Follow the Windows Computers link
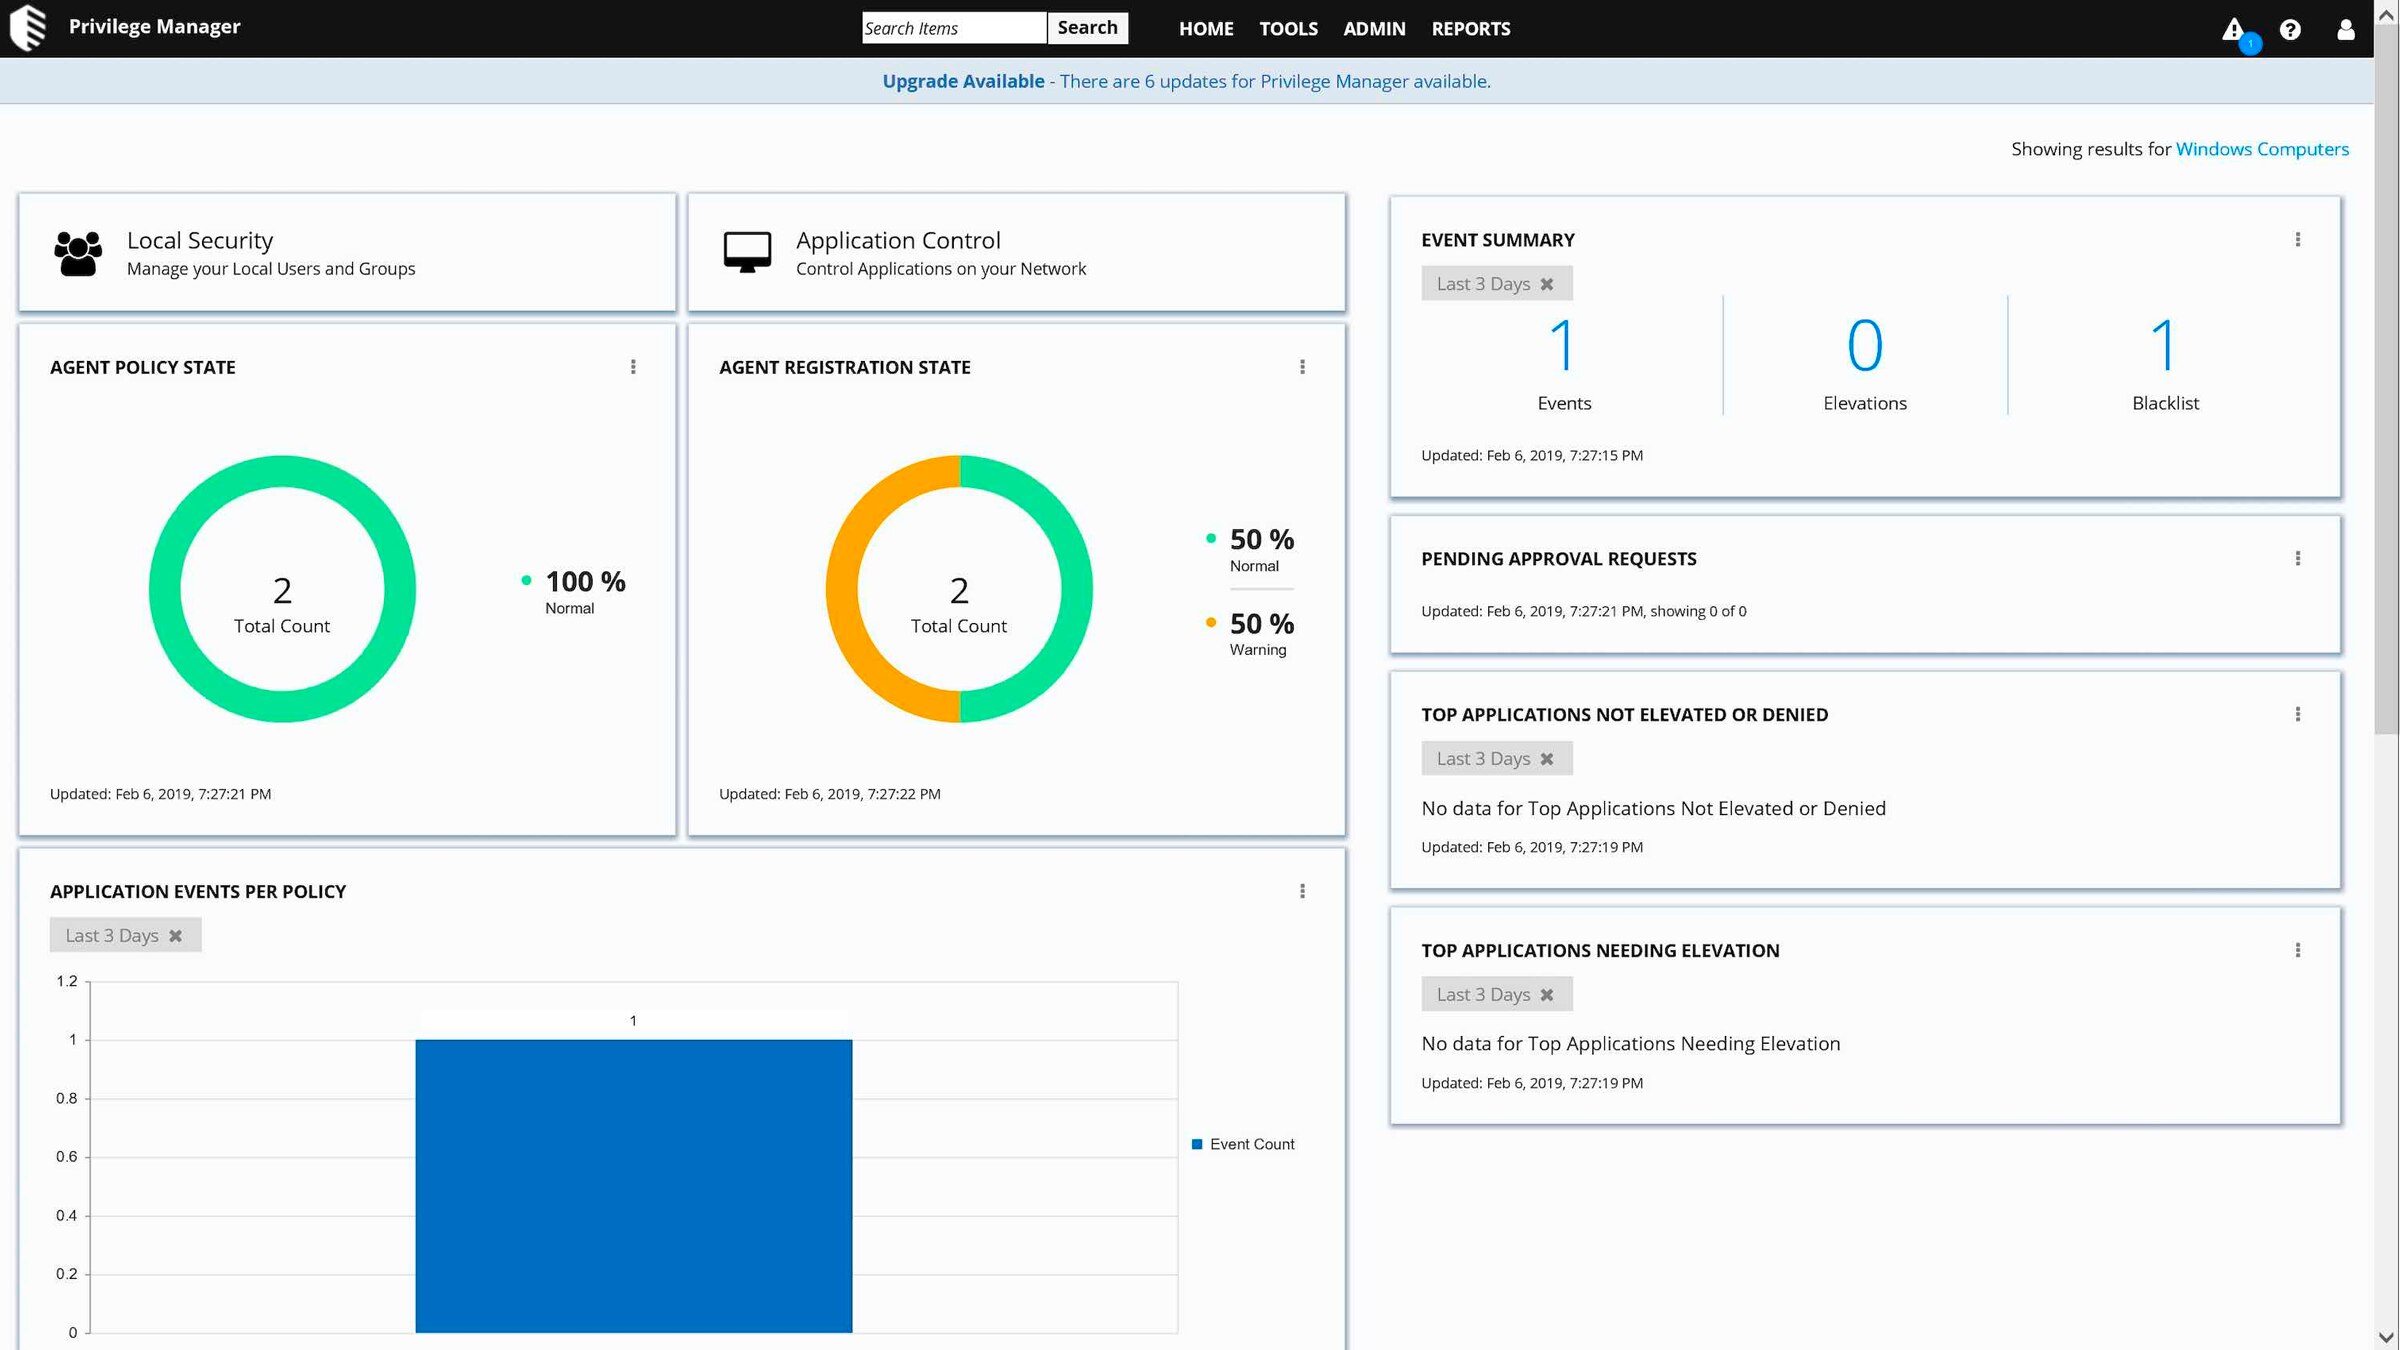This screenshot has height=1350, width=2400. [x=2262, y=149]
